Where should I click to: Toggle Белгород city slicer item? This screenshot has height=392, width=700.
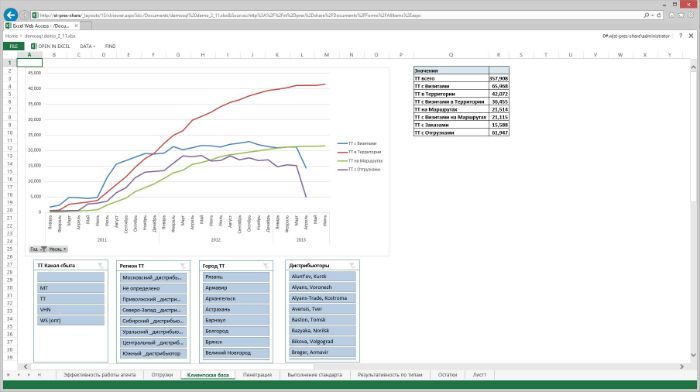pos(236,331)
